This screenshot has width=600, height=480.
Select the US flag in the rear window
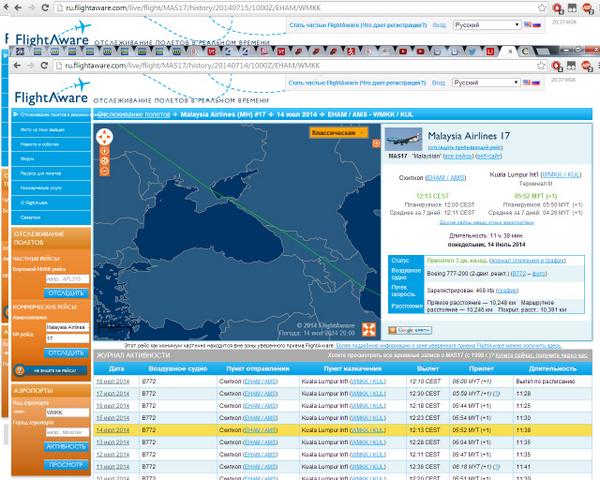click(x=528, y=24)
